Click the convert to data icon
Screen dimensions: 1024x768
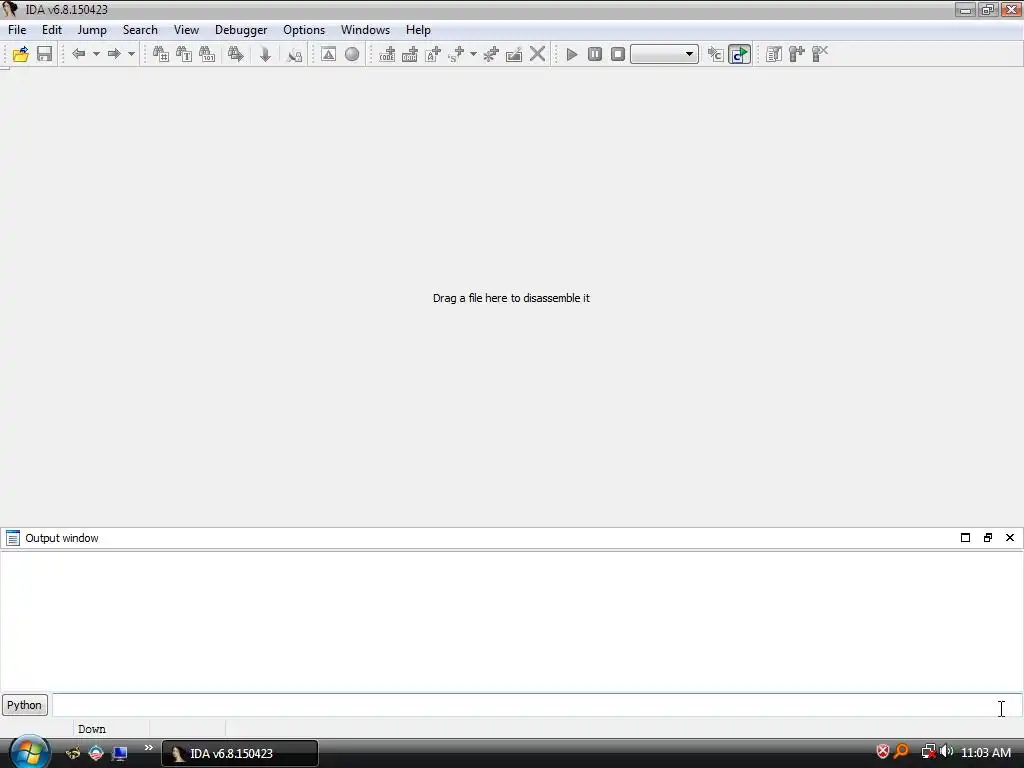click(410, 54)
